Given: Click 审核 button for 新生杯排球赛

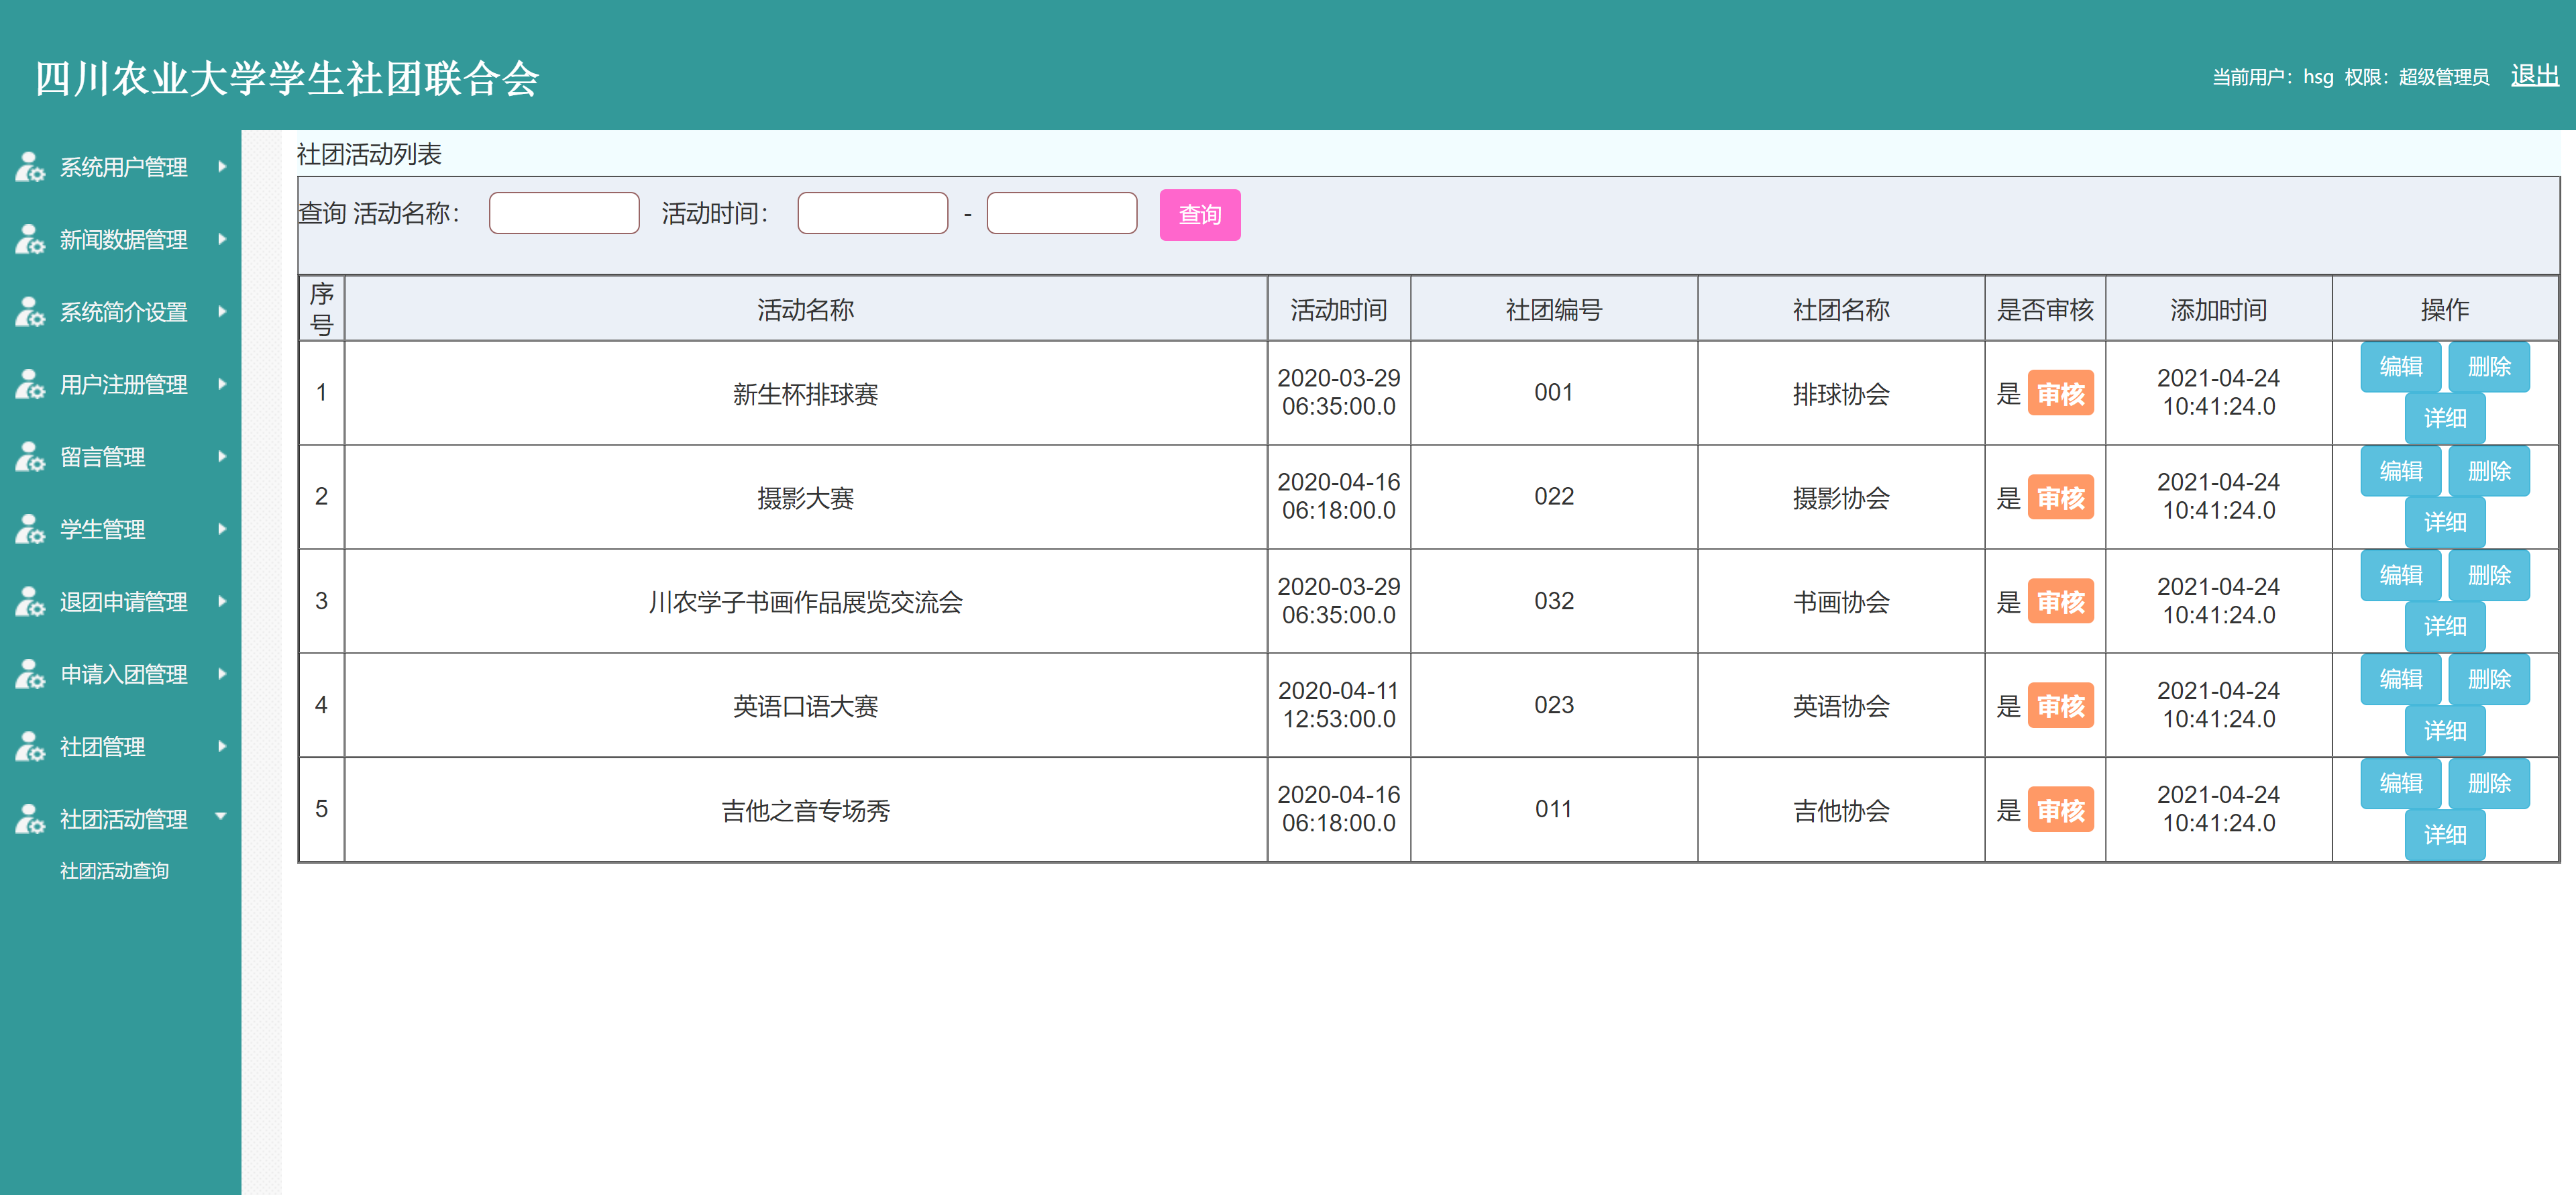Looking at the screenshot, I should [2060, 394].
